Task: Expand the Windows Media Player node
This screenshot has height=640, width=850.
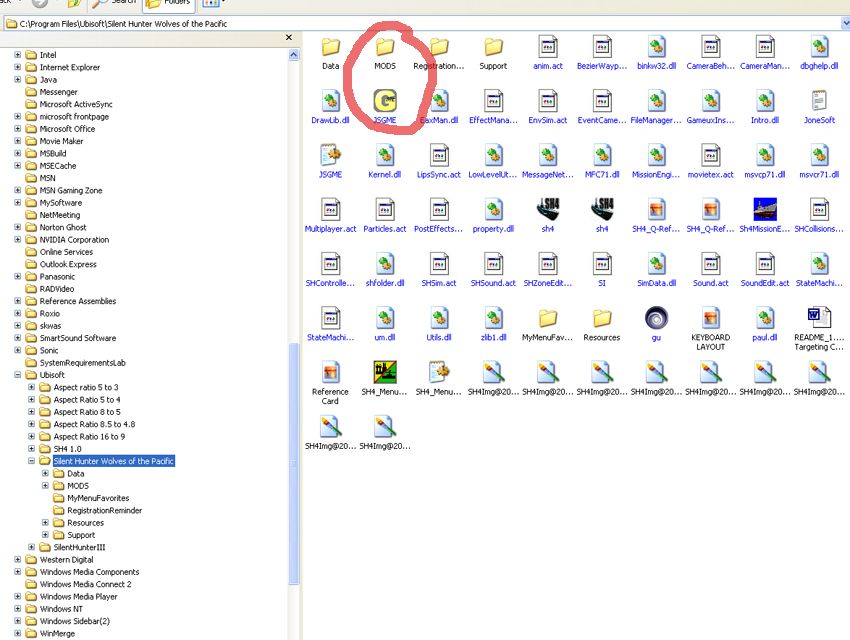Action: point(18,597)
